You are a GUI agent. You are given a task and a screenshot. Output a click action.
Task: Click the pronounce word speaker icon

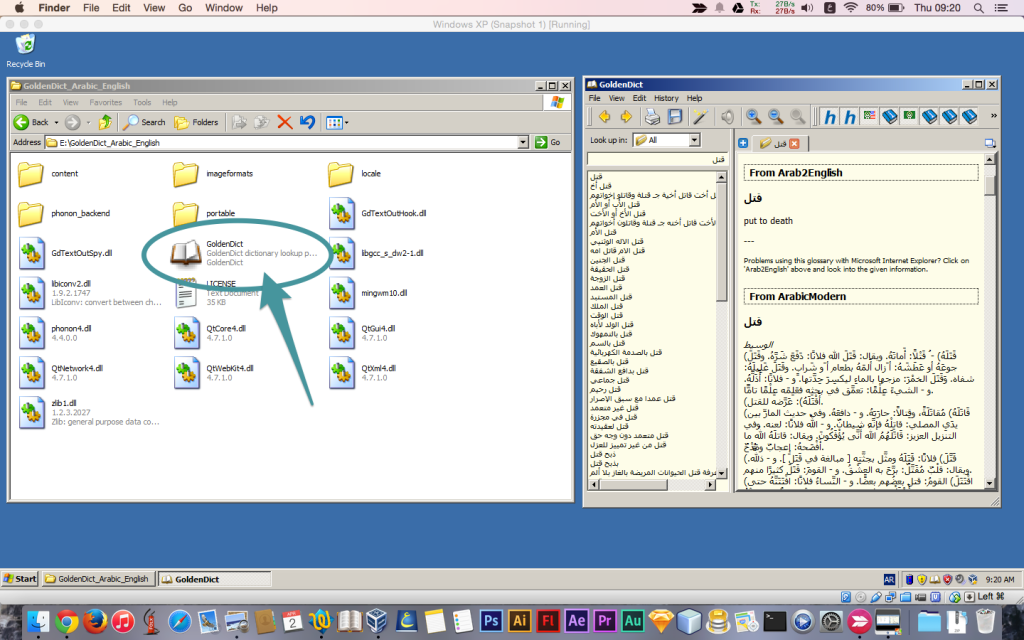tap(727, 117)
